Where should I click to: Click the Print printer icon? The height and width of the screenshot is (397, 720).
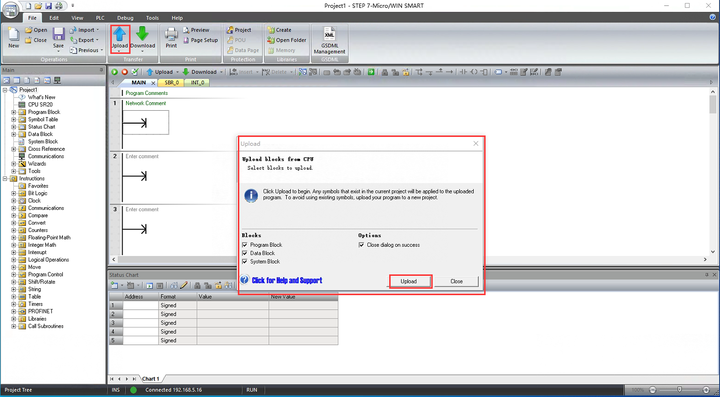pyautogui.click(x=171, y=35)
